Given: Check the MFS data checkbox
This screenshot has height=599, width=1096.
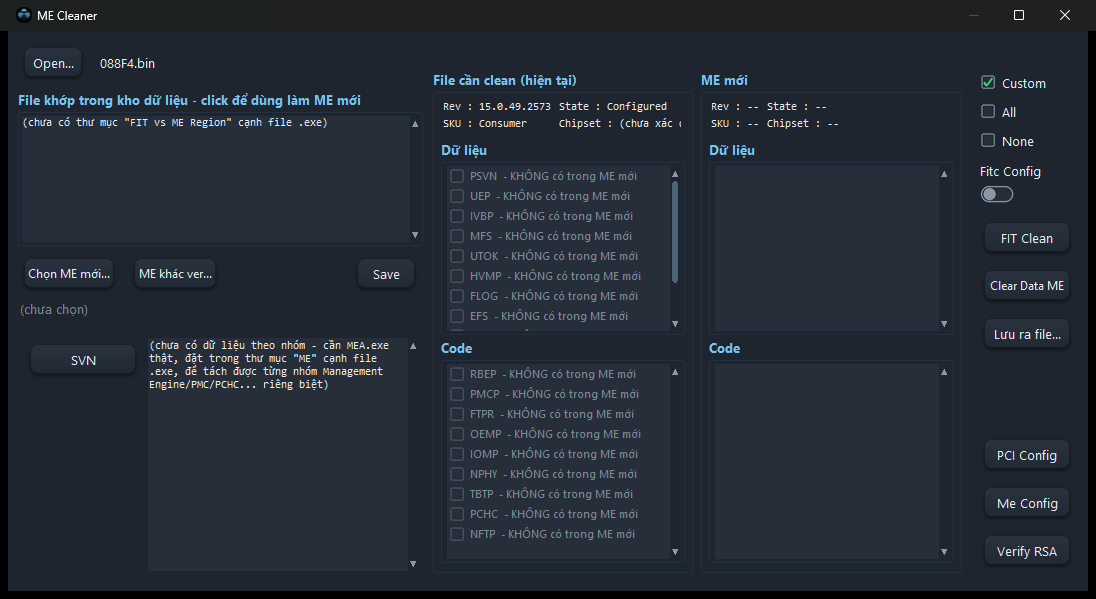Looking at the screenshot, I should click(457, 236).
